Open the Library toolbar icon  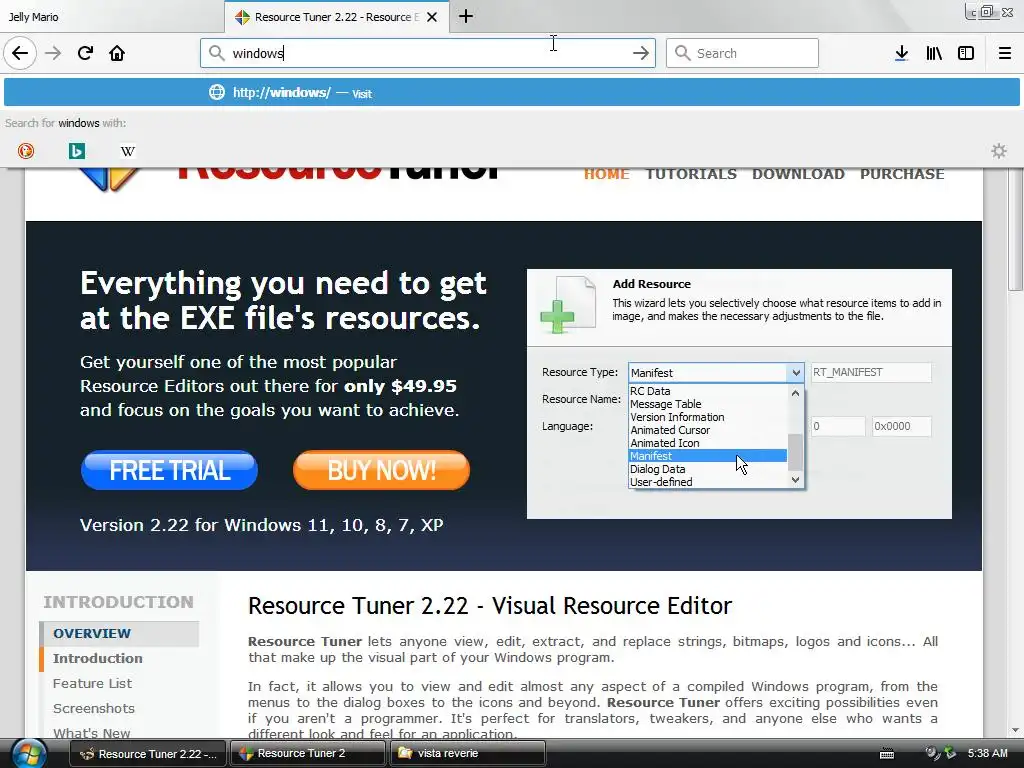(x=934, y=53)
